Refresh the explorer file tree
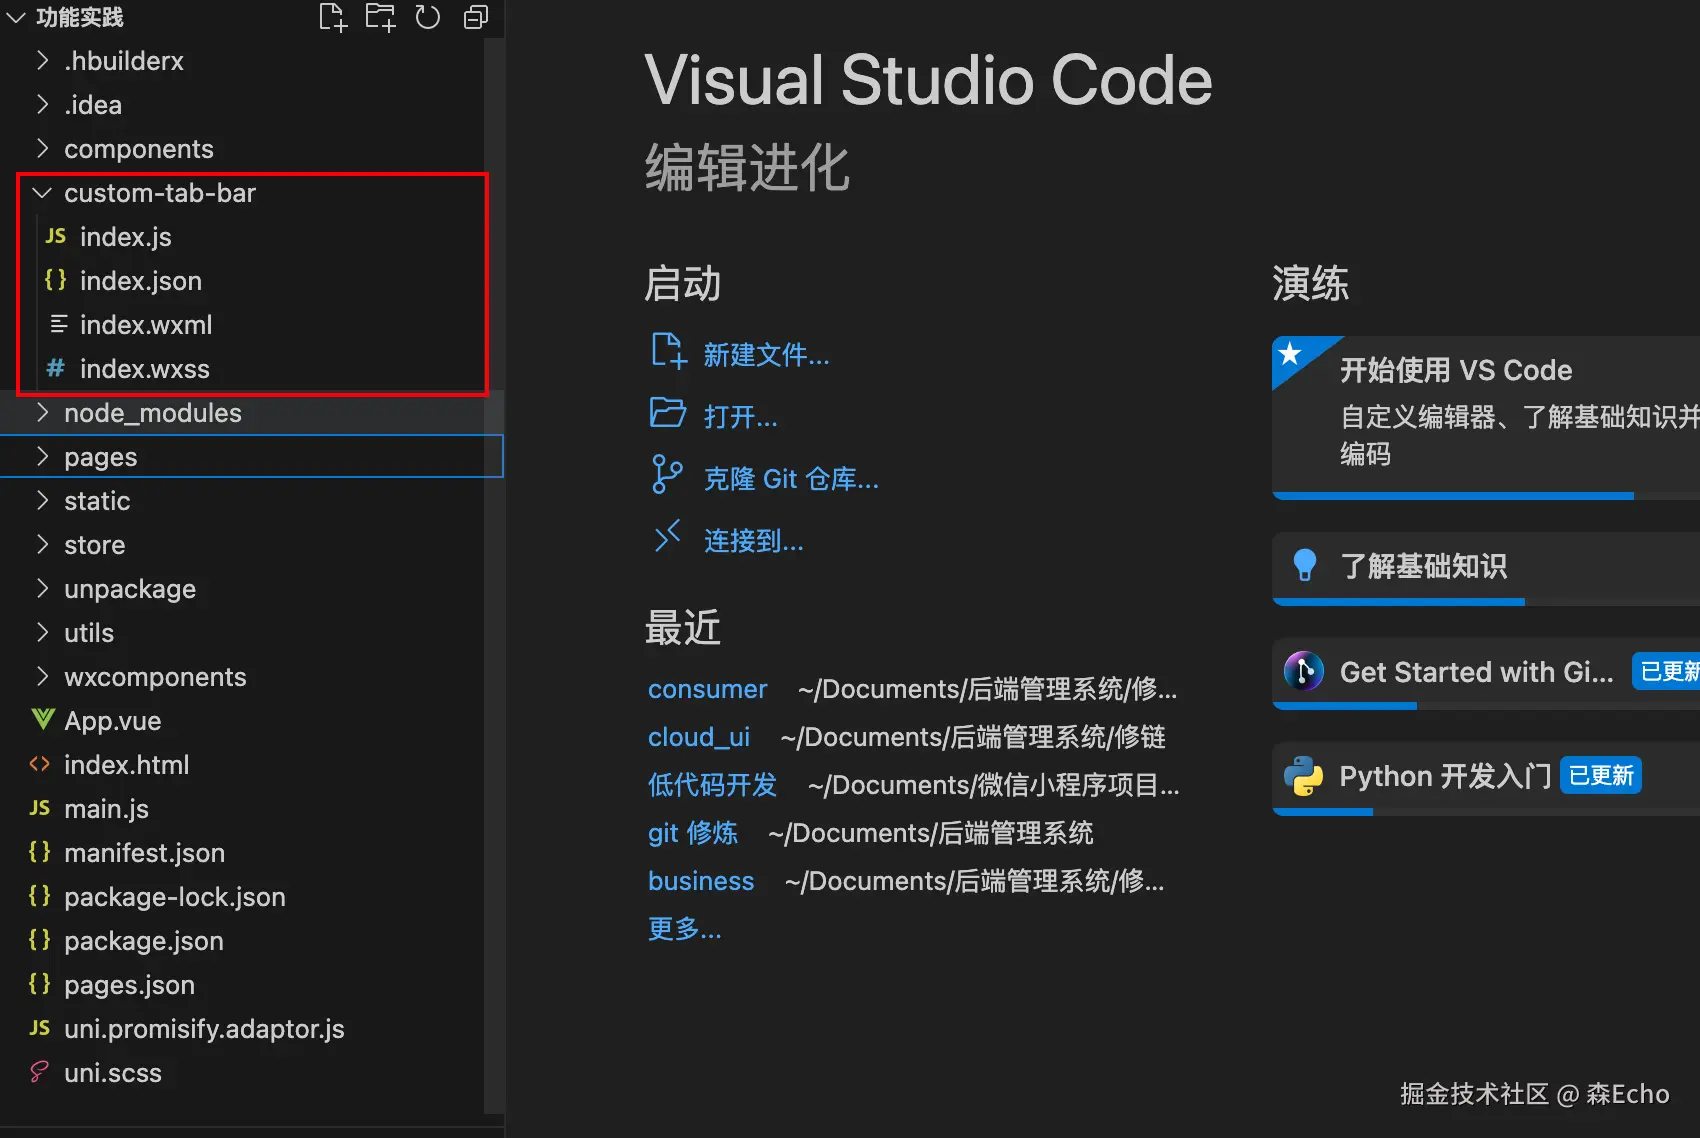 pos(428,17)
